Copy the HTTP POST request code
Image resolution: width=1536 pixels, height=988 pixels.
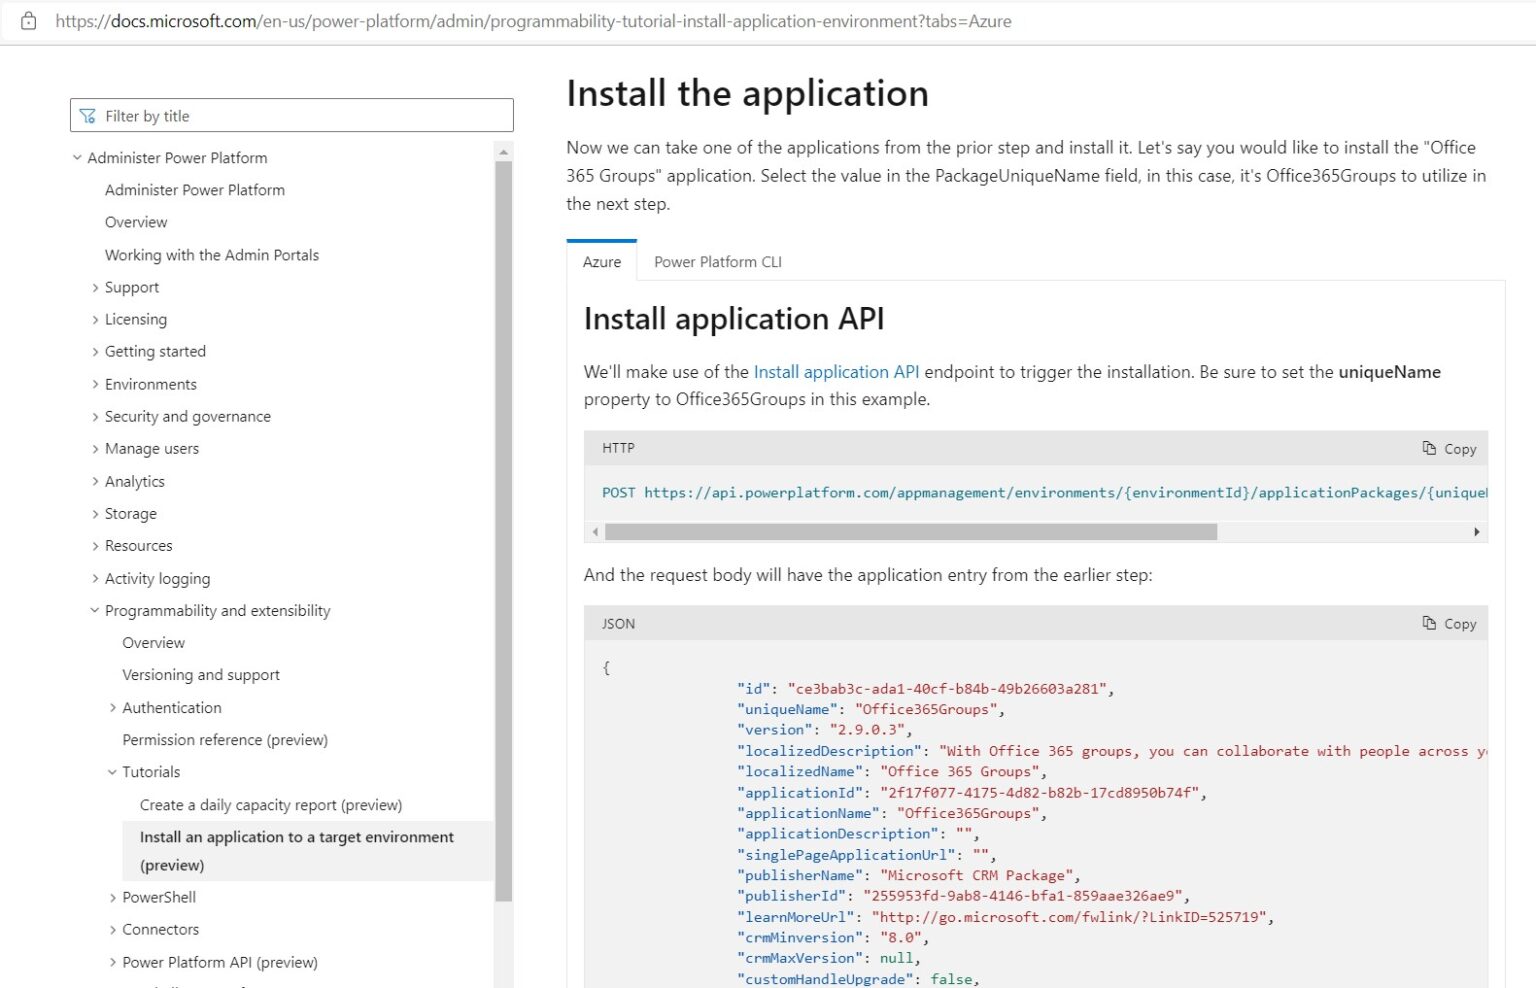pos(1449,448)
